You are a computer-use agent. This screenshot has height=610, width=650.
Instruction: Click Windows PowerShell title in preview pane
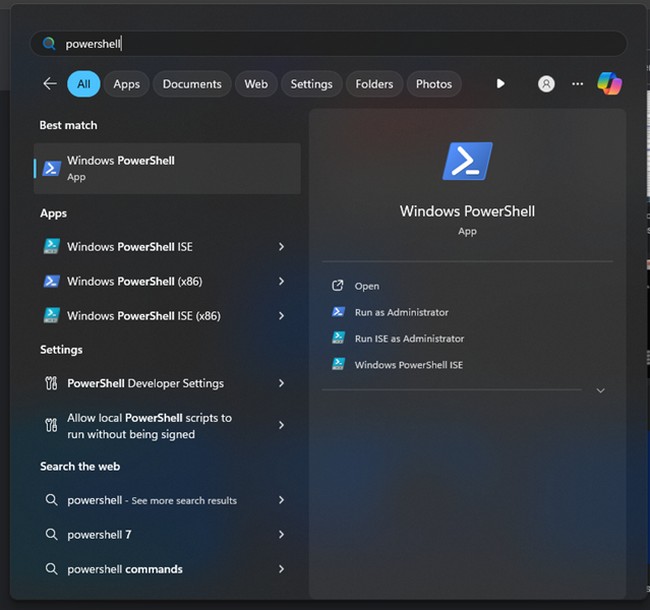point(467,211)
